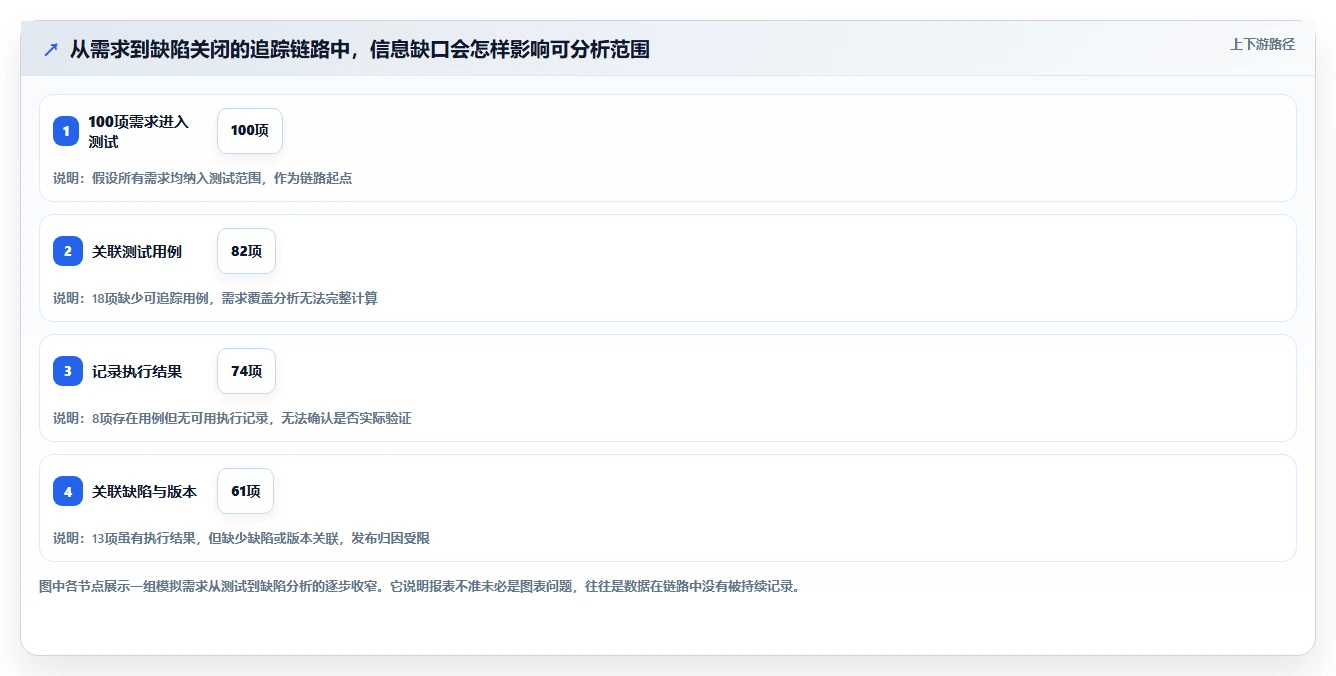Click the step title 100项需求进入测试
This screenshot has height=676, width=1336.
click(138, 131)
